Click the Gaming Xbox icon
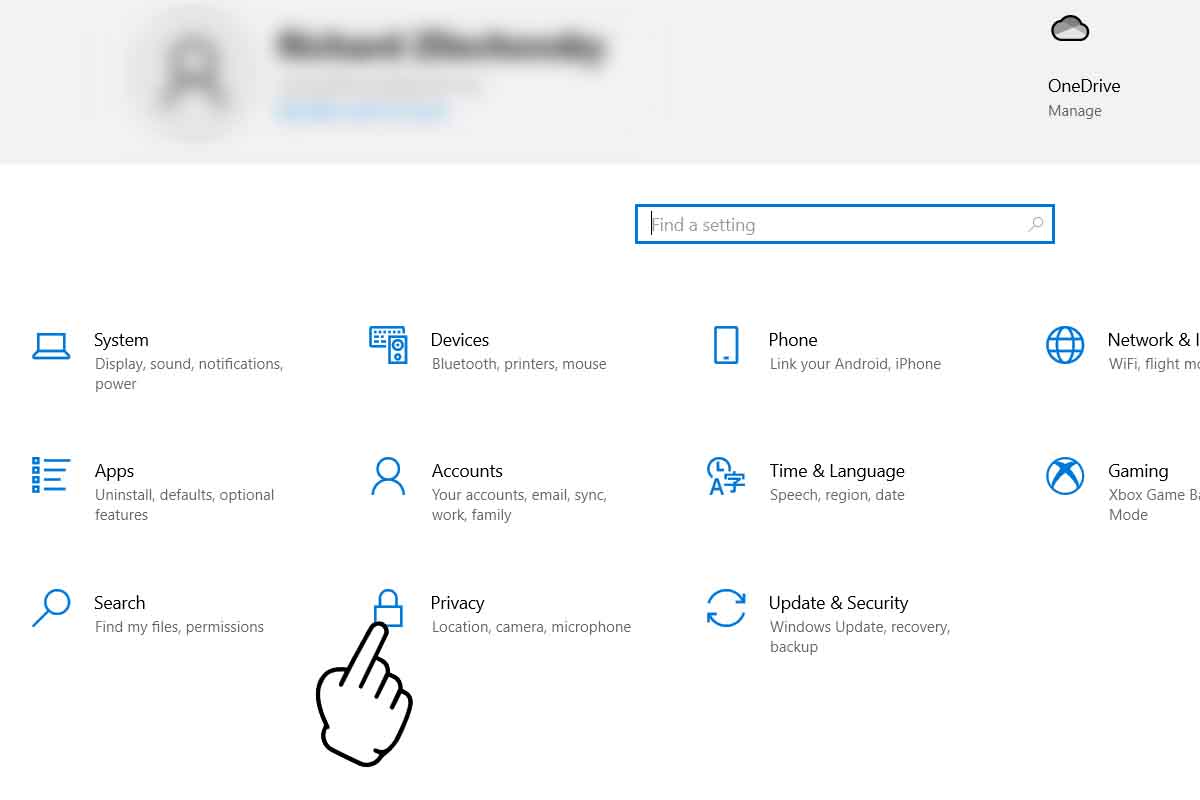Screen dimensions: 1200x800 coord(1065,476)
